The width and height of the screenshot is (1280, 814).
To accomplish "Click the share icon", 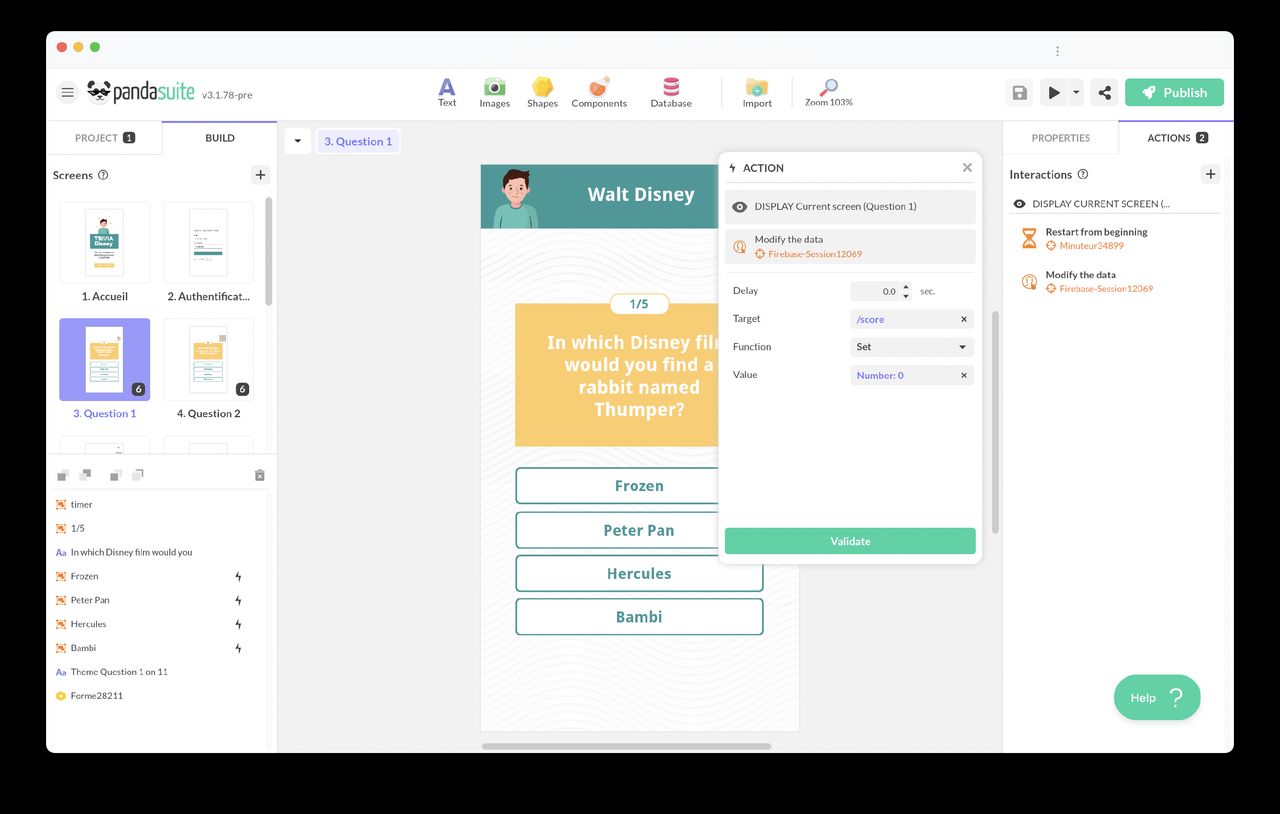I will [x=1104, y=93].
